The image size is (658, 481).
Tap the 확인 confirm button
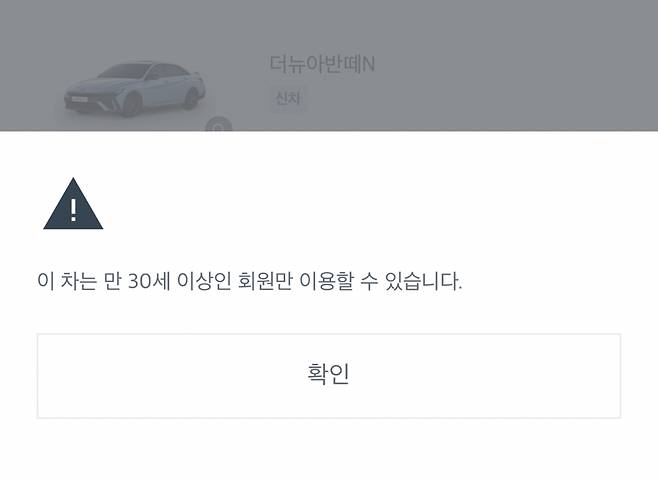(329, 376)
